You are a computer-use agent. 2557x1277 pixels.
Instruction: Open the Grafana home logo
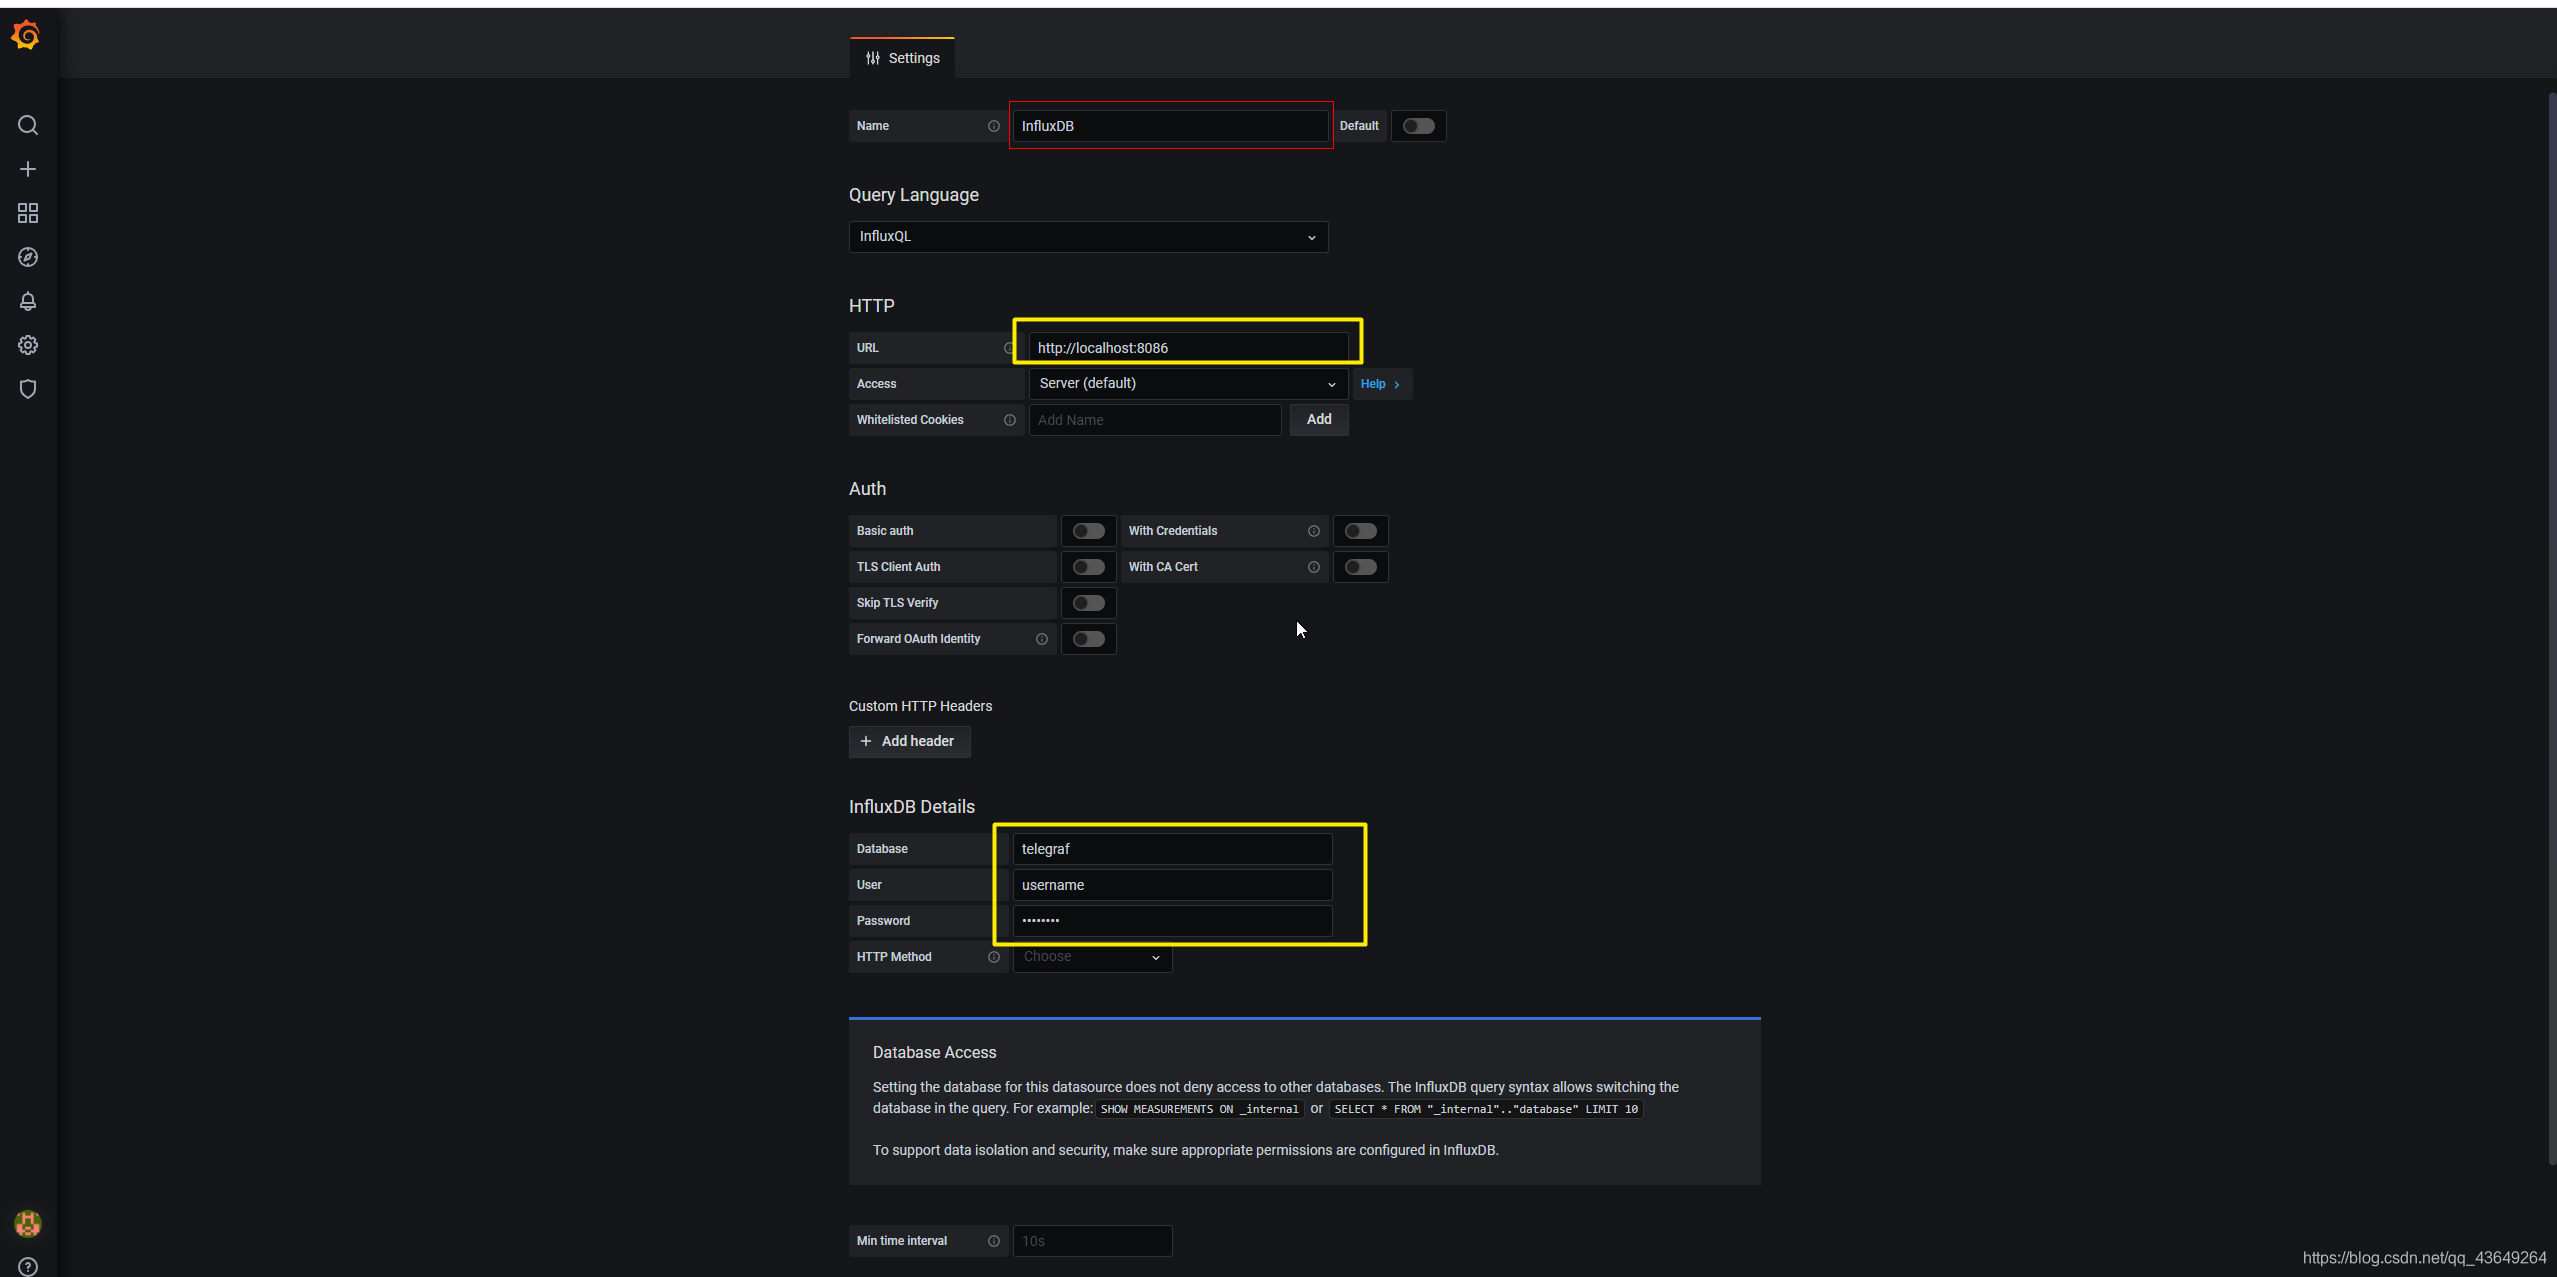pyautogui.click(x=26, y=36)
